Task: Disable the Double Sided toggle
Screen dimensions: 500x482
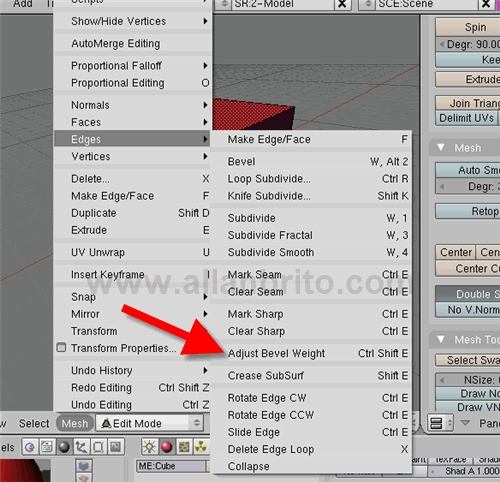Action: click(468, 294)
